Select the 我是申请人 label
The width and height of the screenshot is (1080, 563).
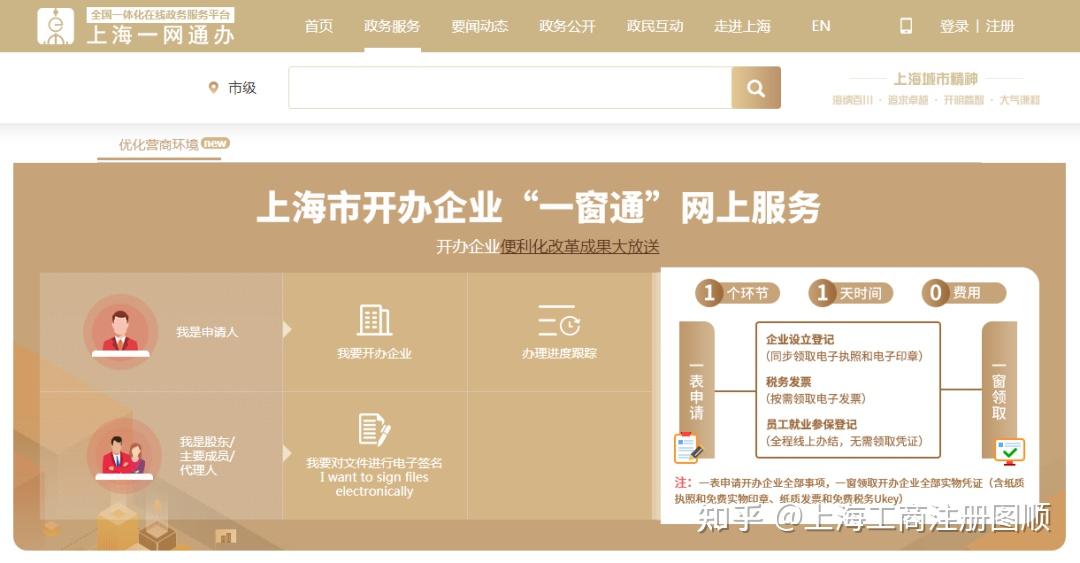207,332
